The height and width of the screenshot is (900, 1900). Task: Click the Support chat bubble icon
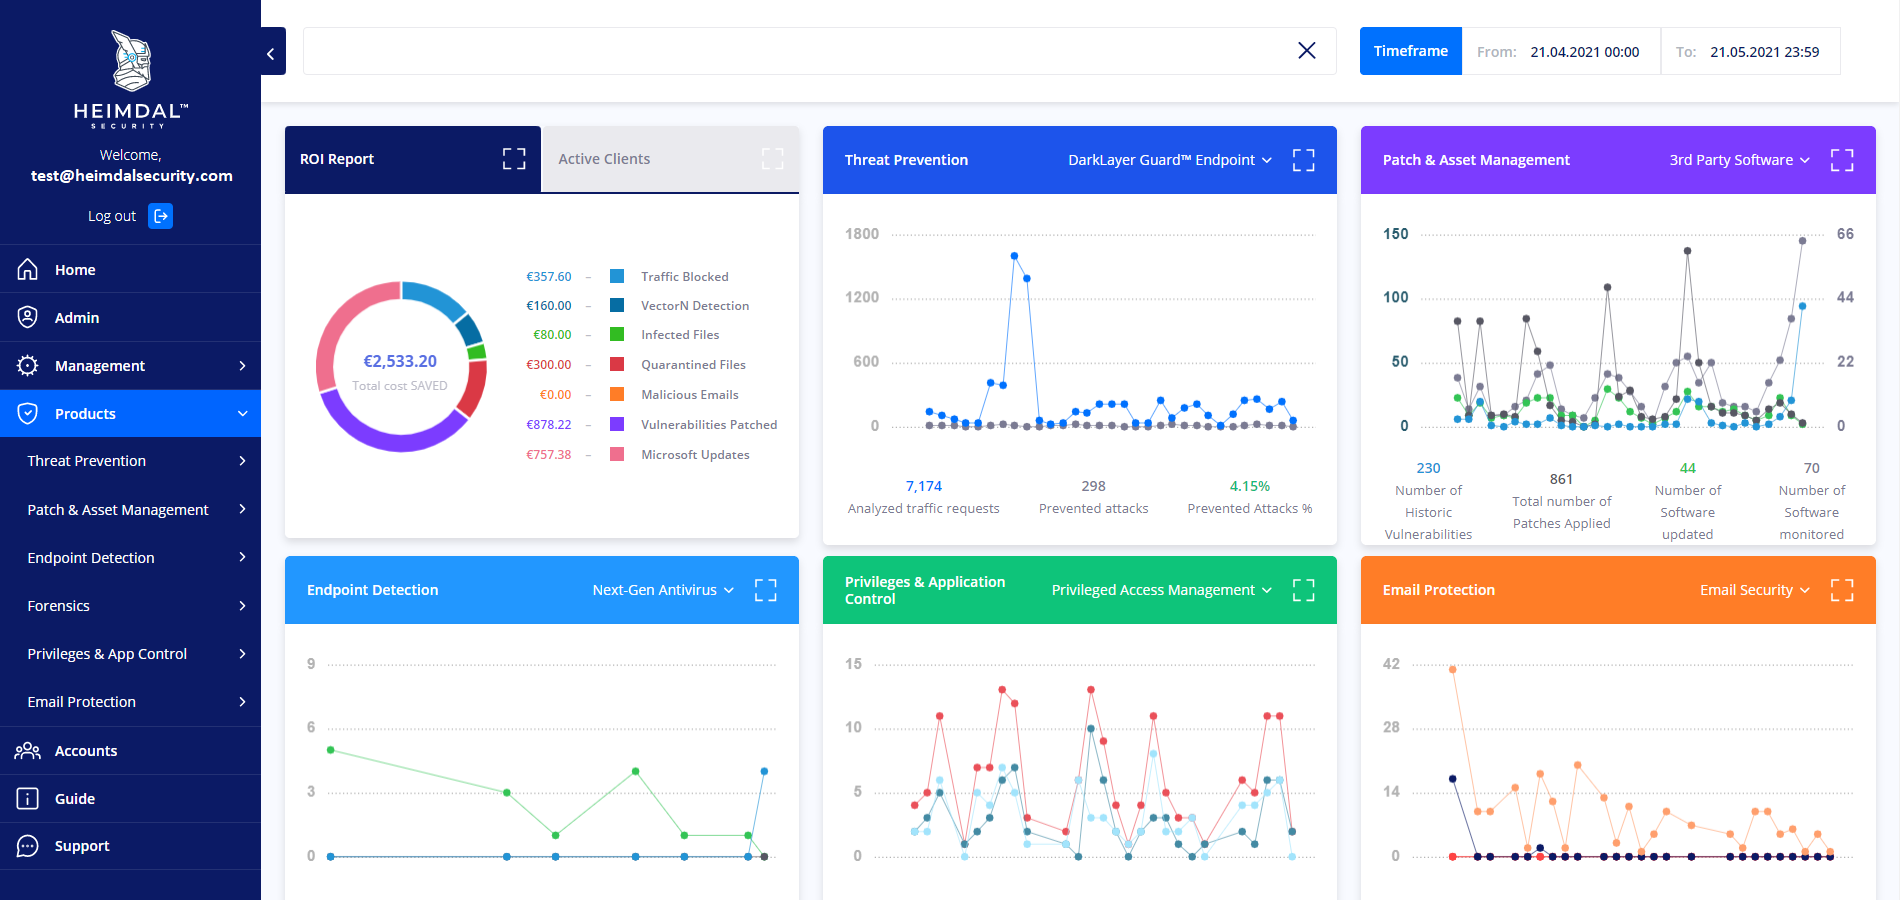(x=28, y=846)
